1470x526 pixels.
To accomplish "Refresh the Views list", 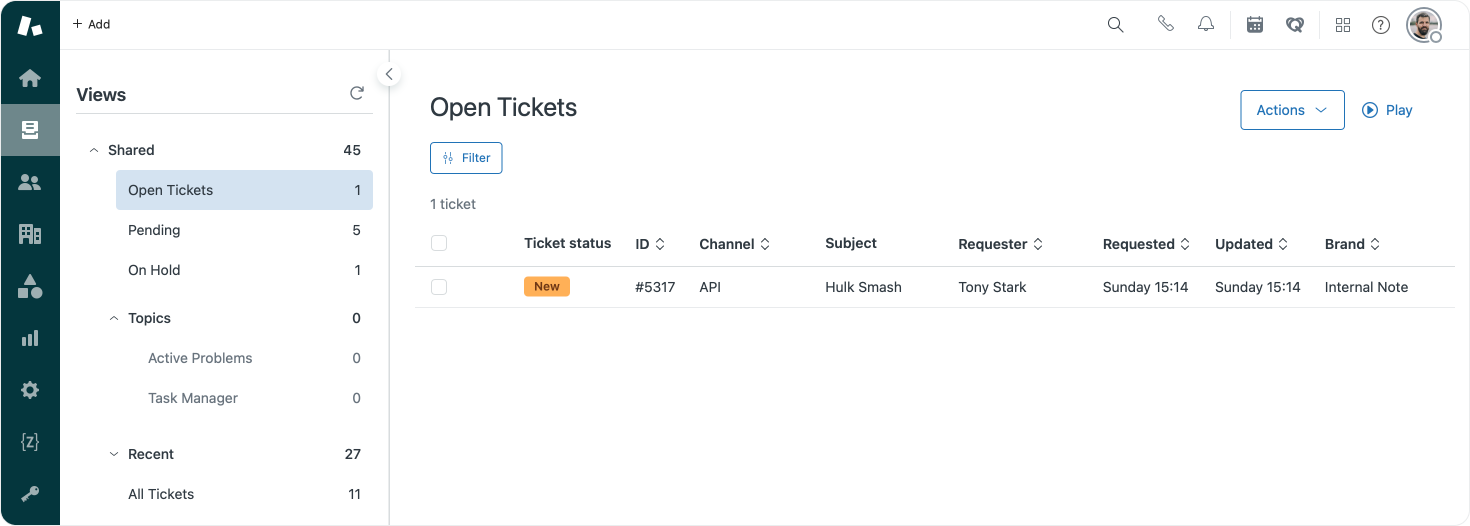I will 357,94.
